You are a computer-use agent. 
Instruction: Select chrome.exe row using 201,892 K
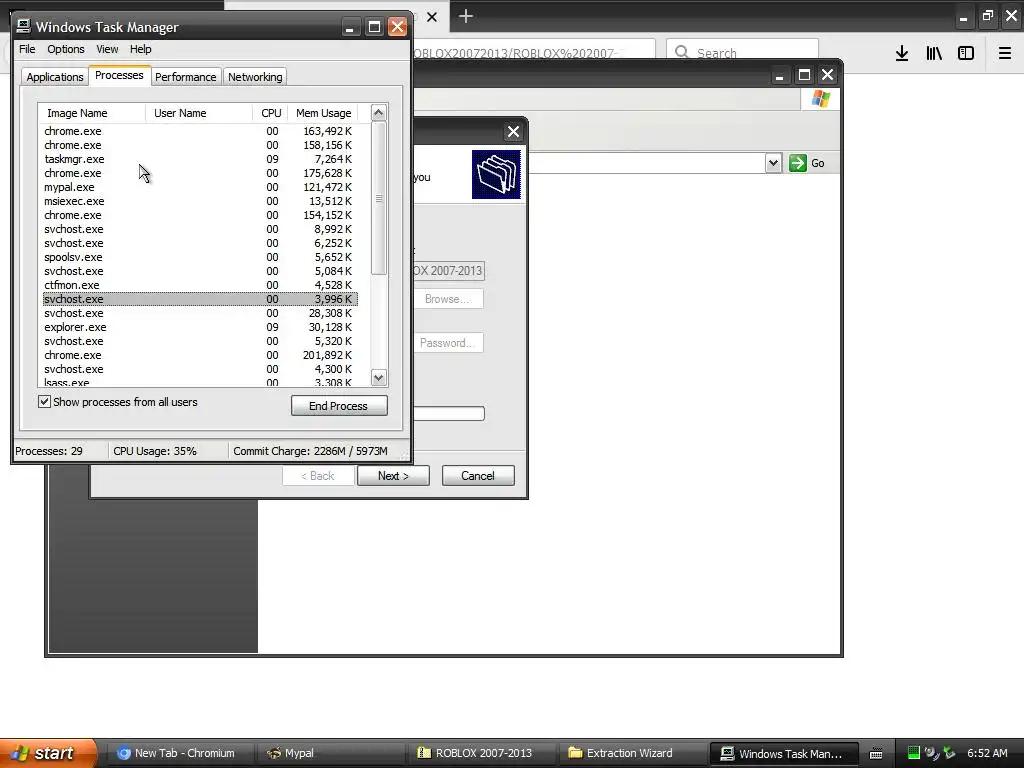point(200,355)
